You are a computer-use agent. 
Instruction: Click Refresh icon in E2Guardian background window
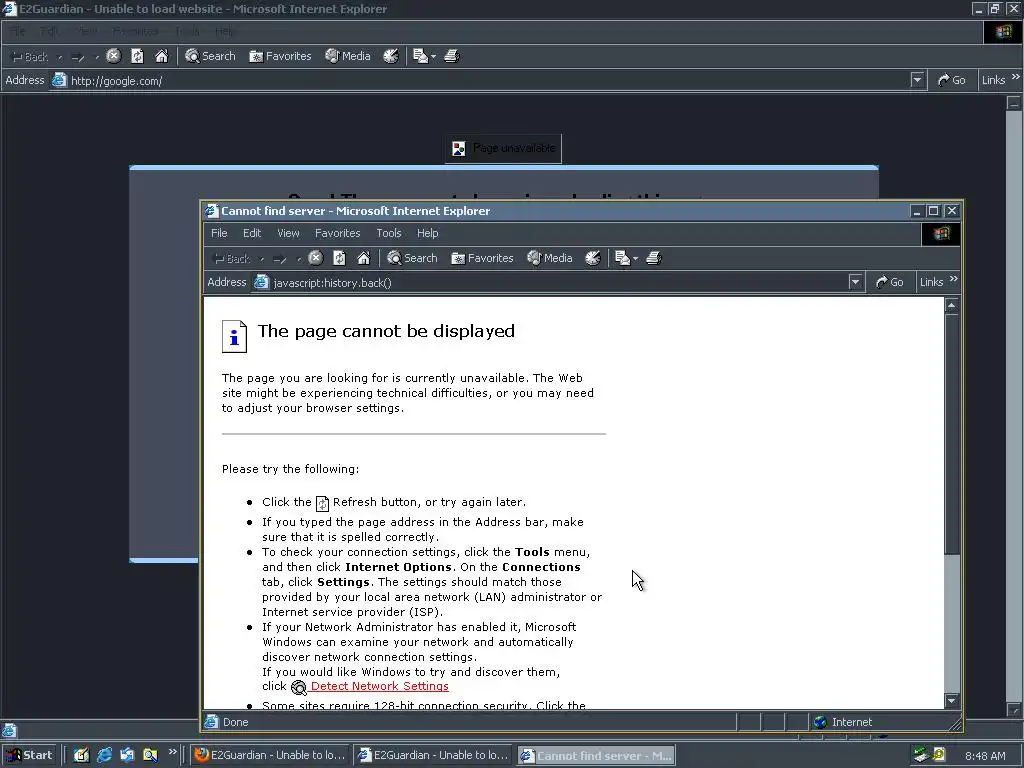coord(137,56)
